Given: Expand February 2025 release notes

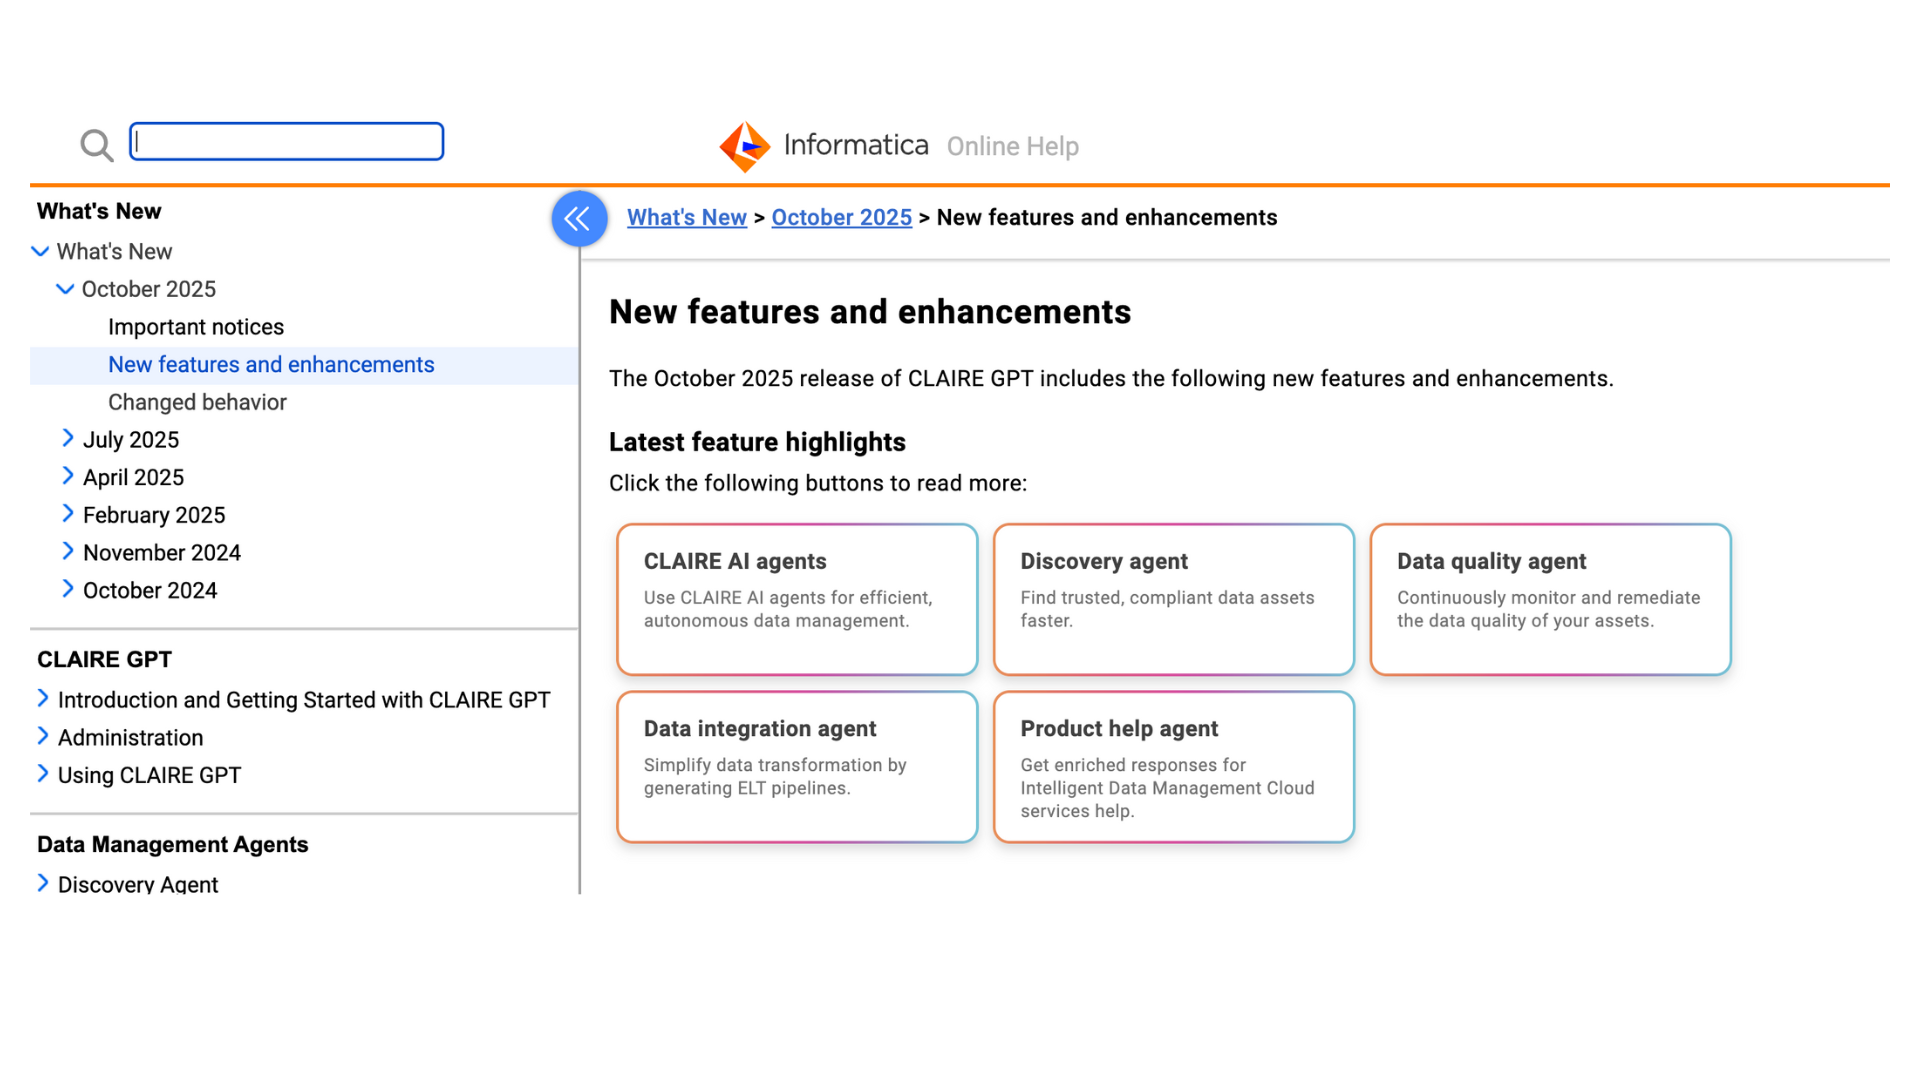Looking at the screenshot, I should click(x=68, y=514).
